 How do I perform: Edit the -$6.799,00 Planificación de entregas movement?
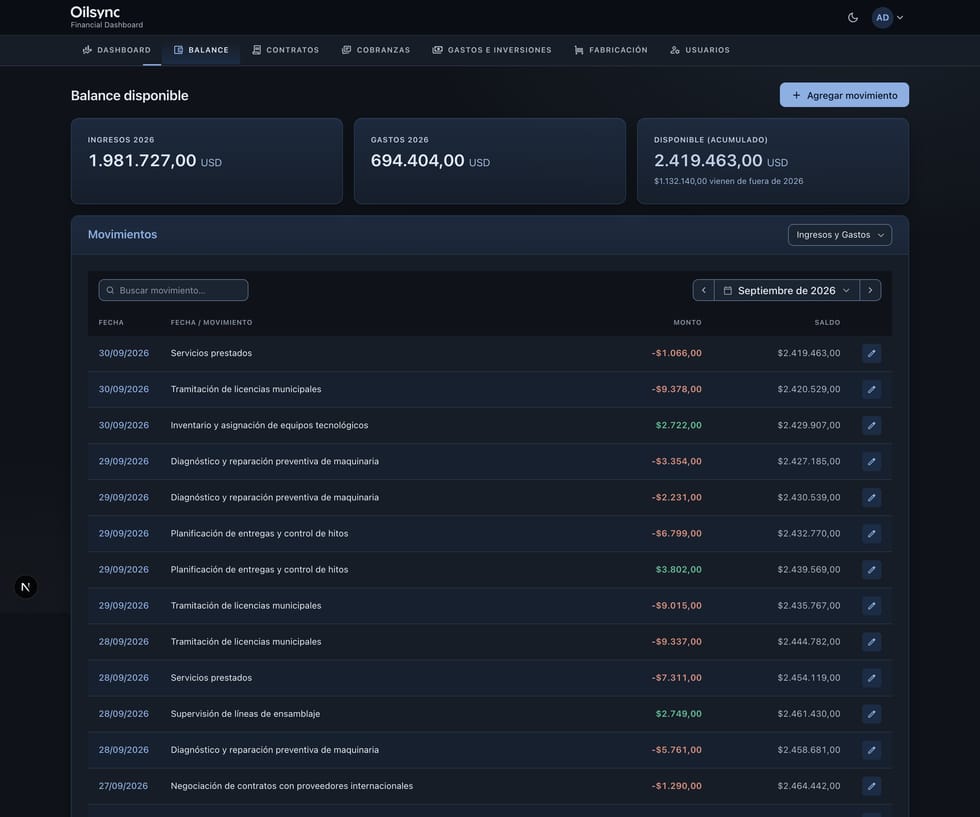(x=871, y=534)
